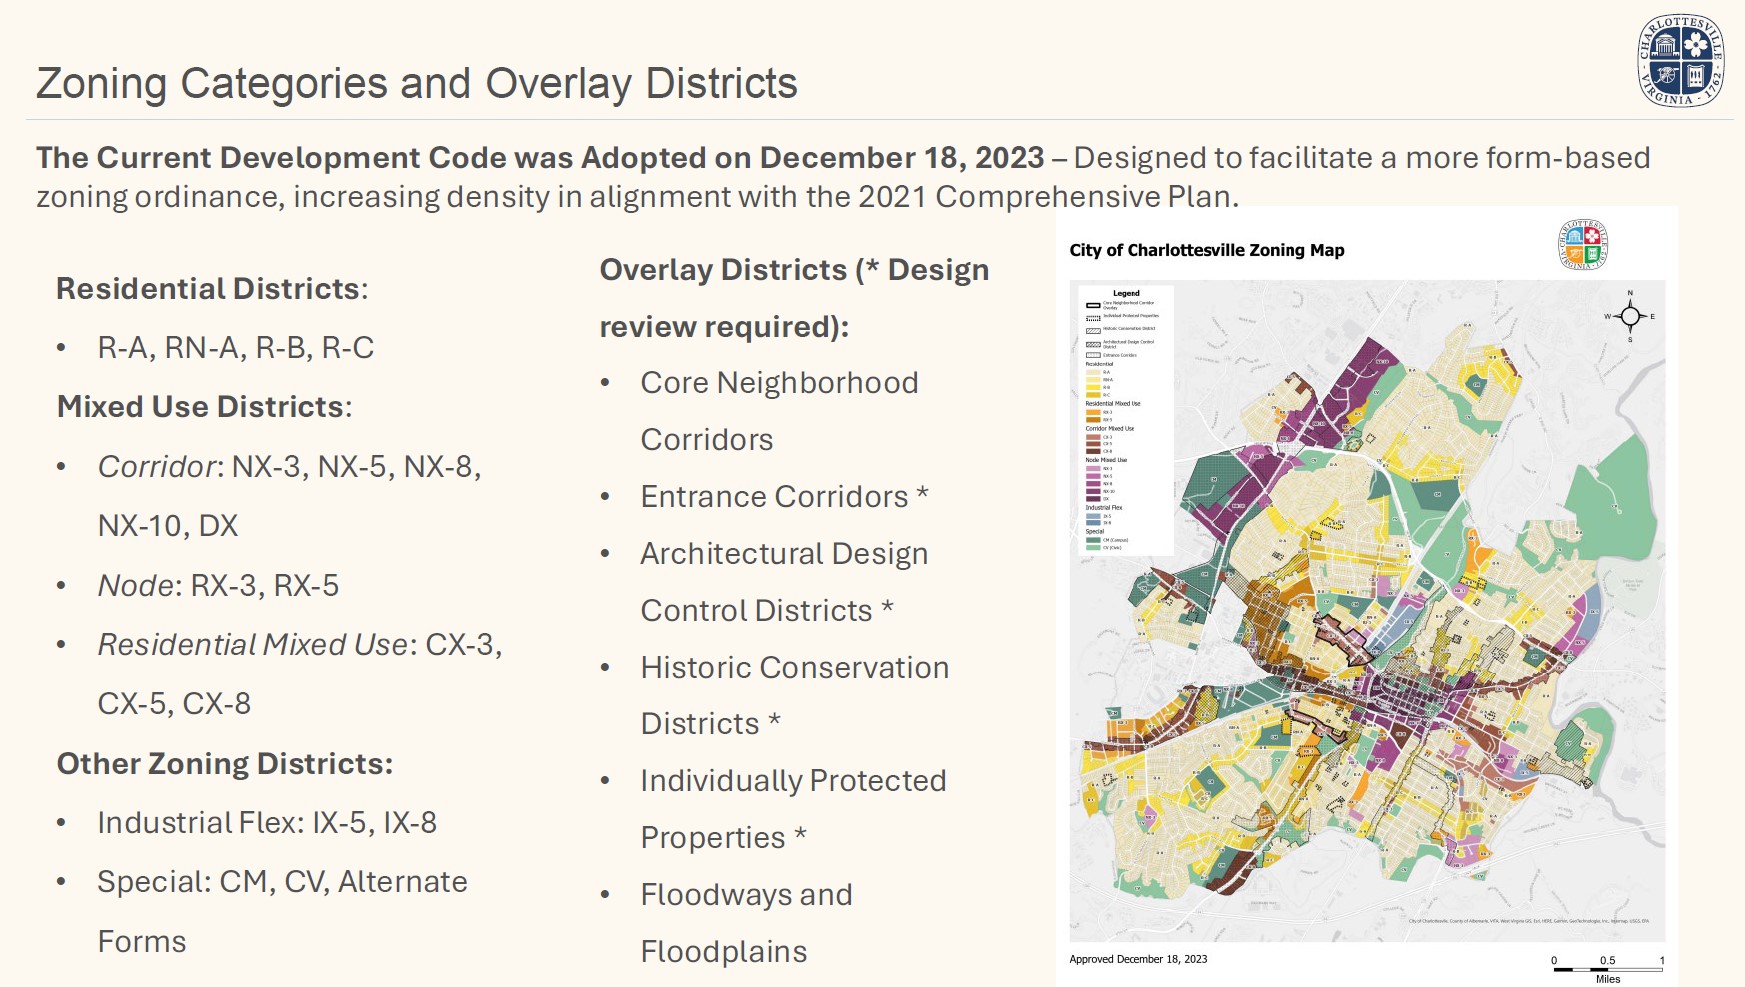
Task: Click the R-A residential legend color swatch
Action: [1093, 372]
